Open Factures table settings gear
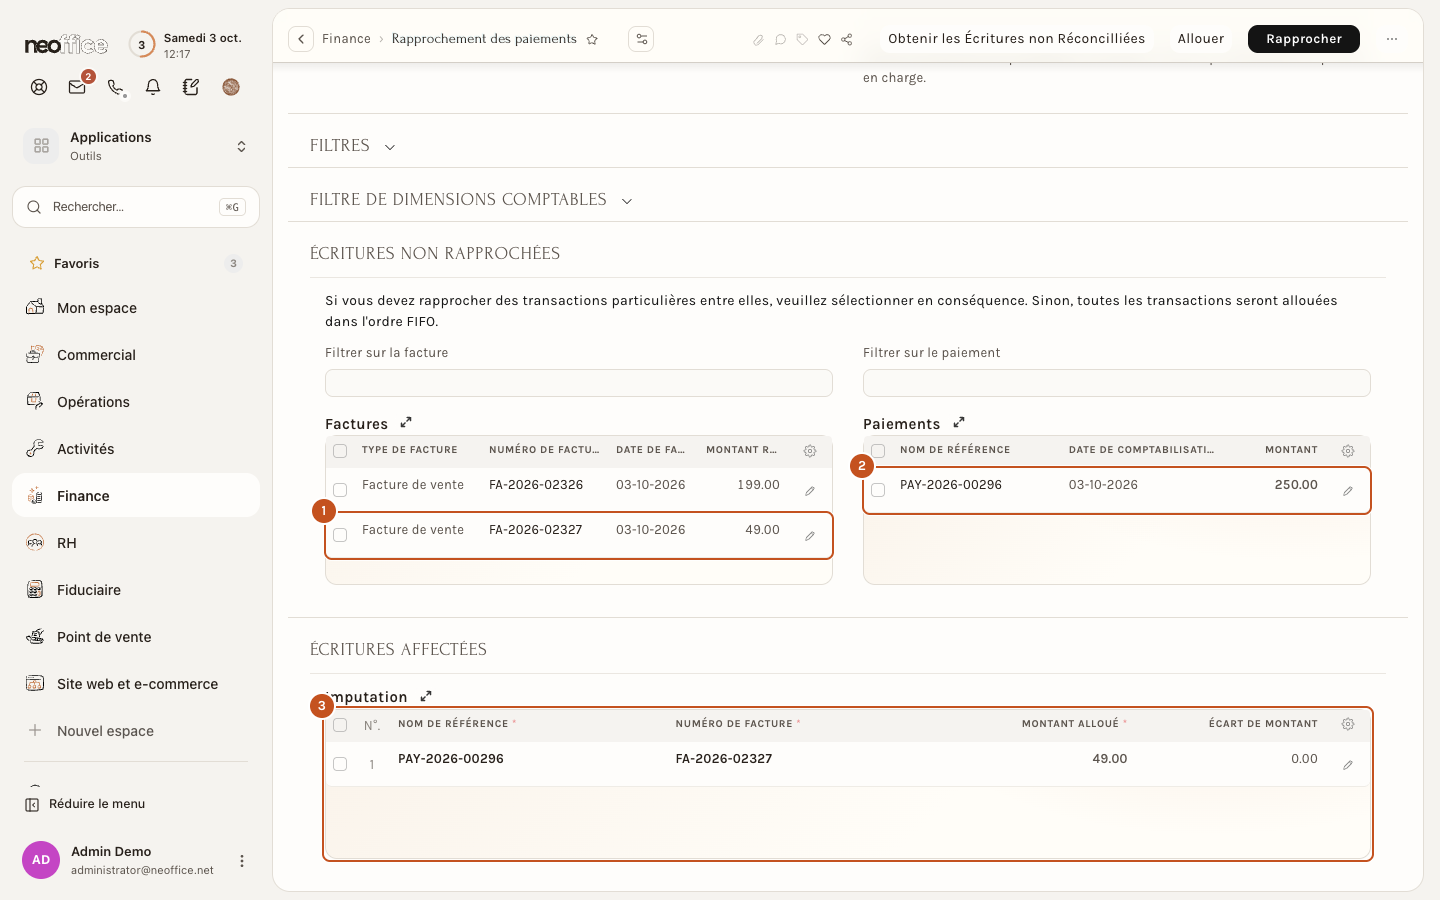 click(810, 451)
